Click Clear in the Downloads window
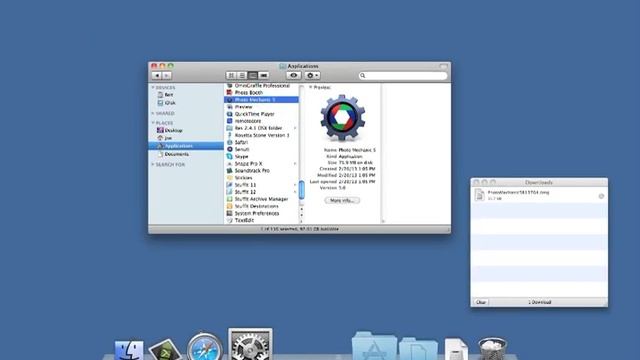The height and width of the screenshot is (360, 640). (481, 302)
